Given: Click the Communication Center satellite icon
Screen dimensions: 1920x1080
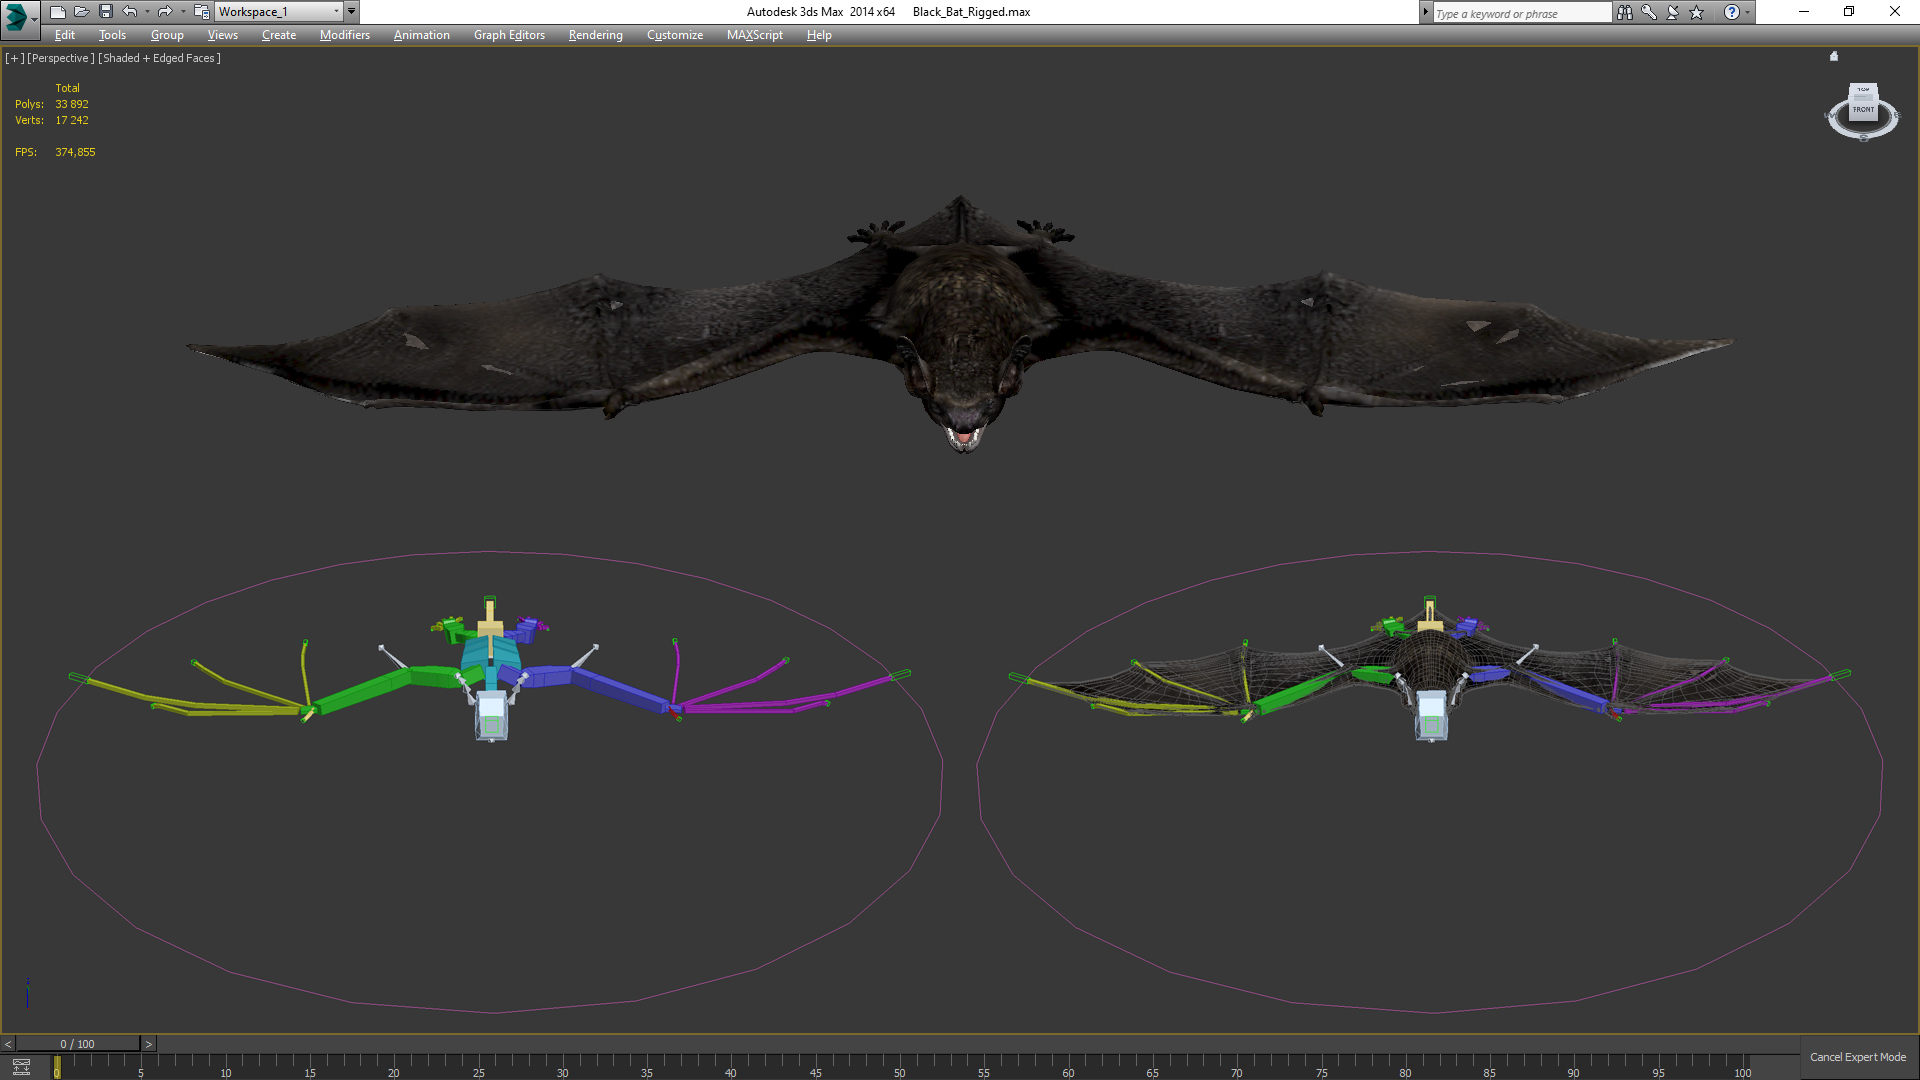Looking at the screenshot, I should 1673,12.
